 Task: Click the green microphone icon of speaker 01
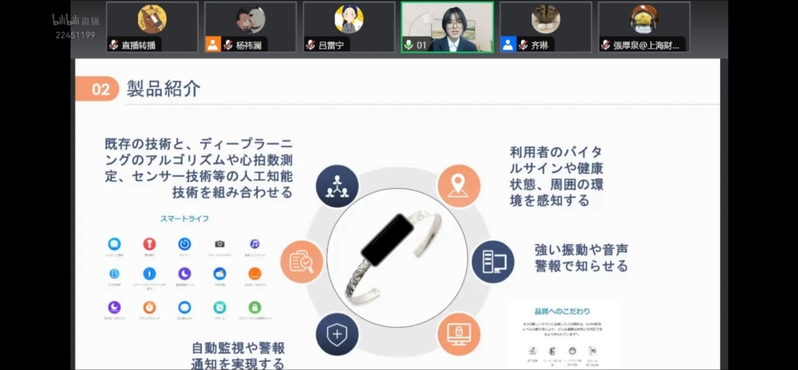(x=408, y=45)
